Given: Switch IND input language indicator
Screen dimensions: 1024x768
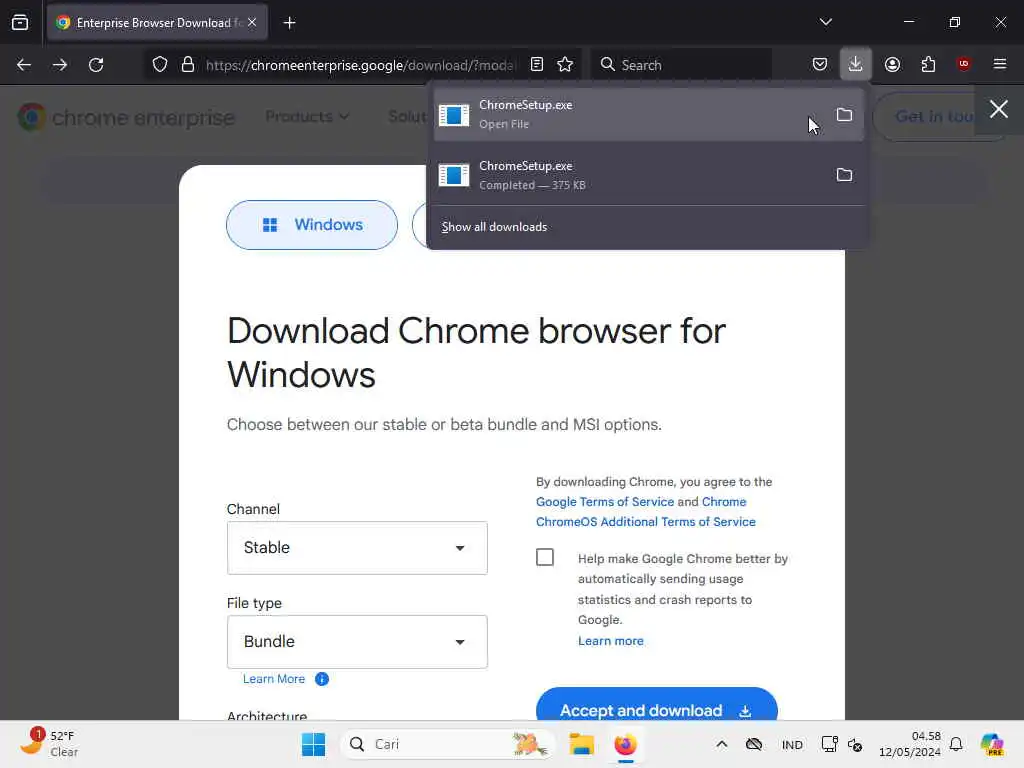Looking at the screenshot, I should pos(792,744).
